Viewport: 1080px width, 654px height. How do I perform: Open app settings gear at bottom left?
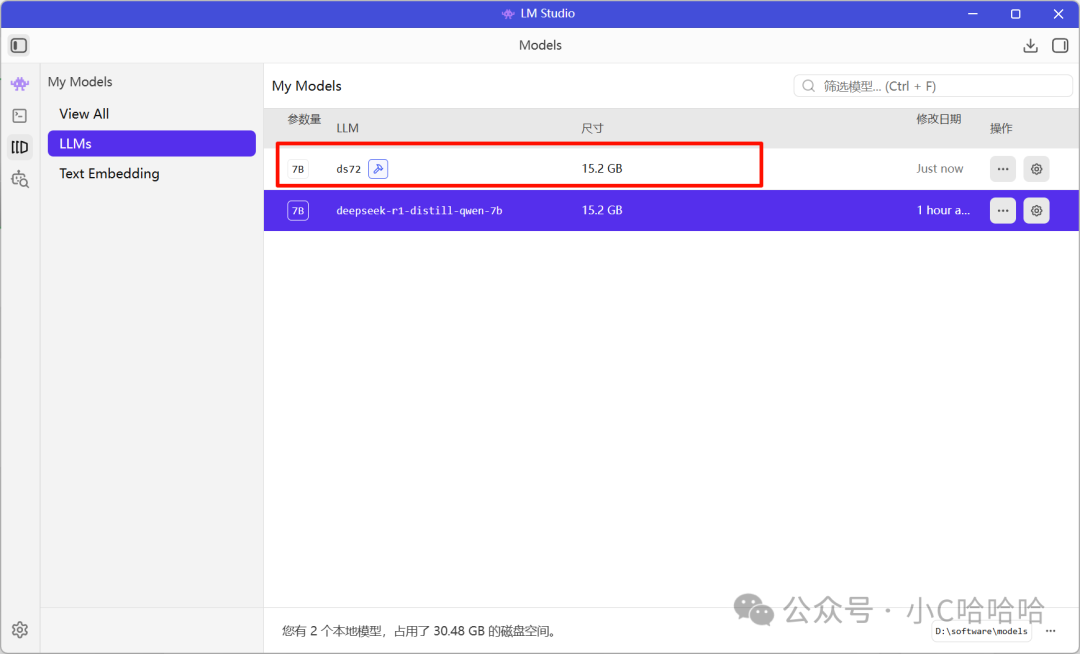tap(20, 630)
